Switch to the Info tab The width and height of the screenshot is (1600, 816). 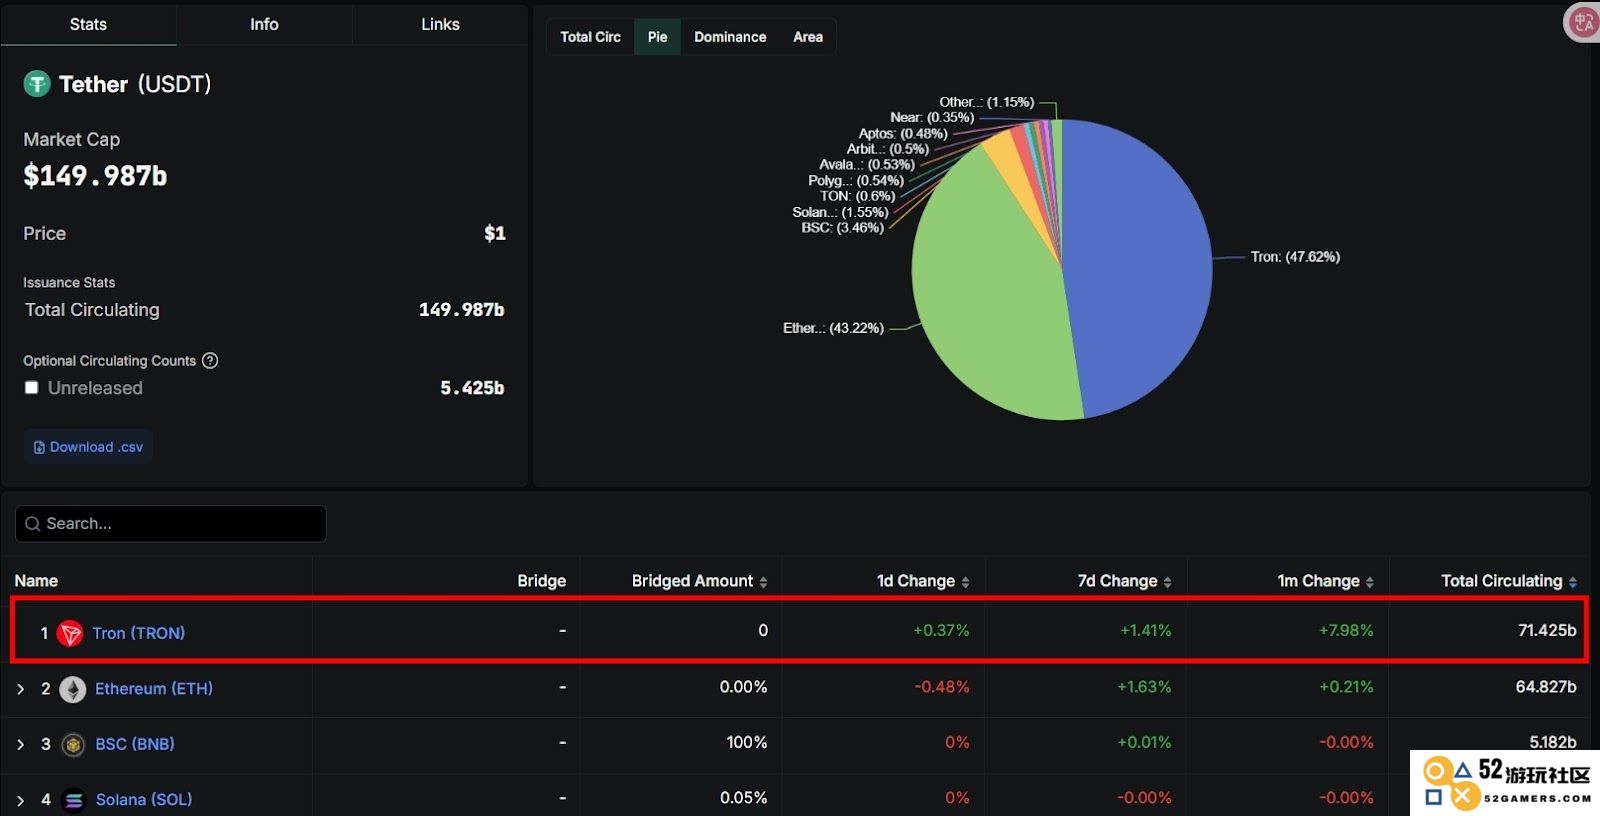coord(264,24)
